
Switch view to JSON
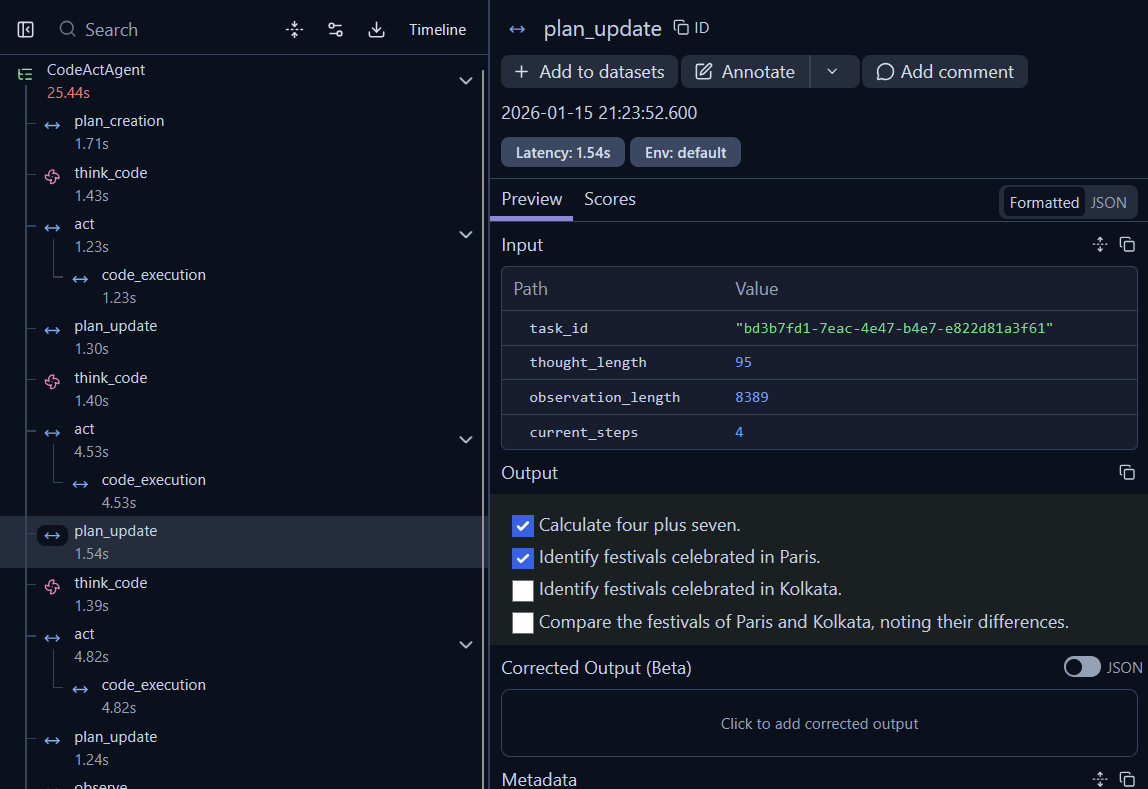[x=1108, y=203]
